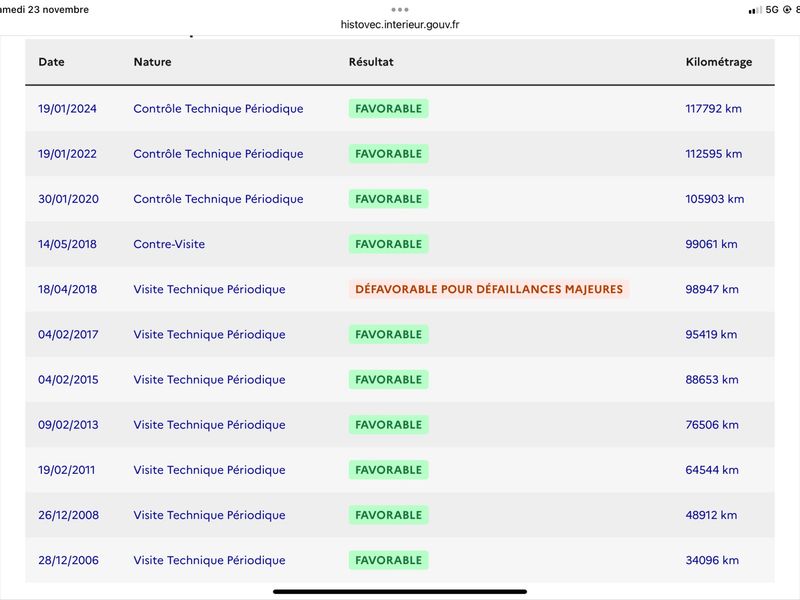Click the Résultat column header

(371, 62)
